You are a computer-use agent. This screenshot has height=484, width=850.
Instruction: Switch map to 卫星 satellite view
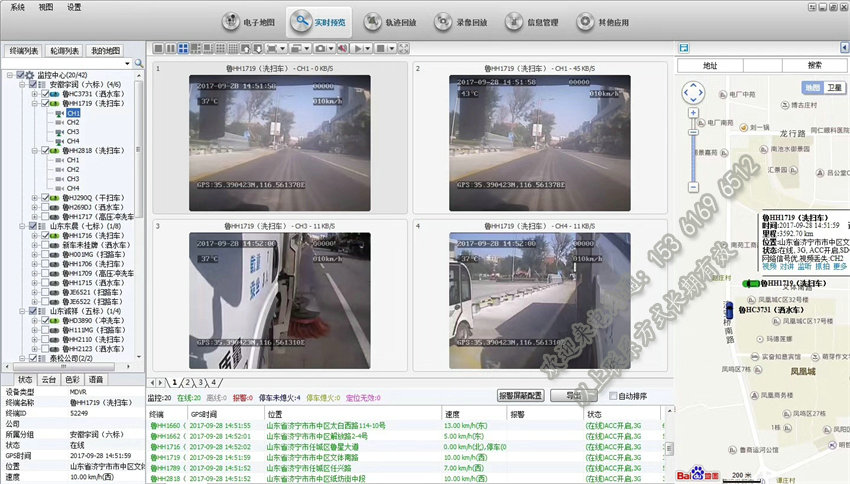[x=834, y=87]
